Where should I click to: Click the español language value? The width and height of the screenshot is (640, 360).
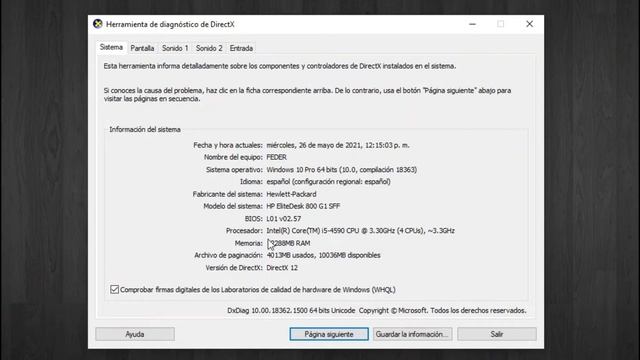pyautogui.click(x=329, y=182)
